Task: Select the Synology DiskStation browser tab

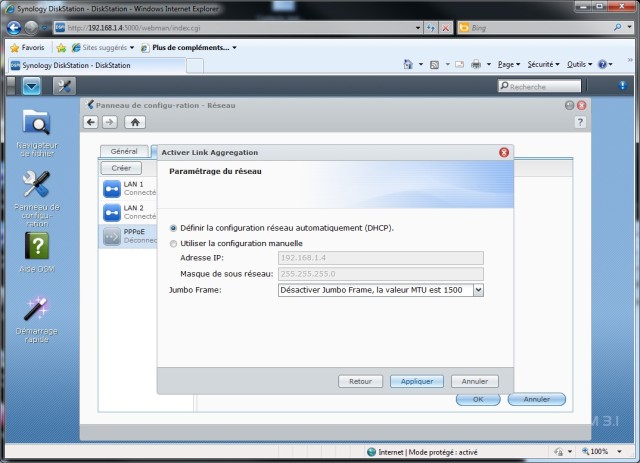Action: [96, 65]
